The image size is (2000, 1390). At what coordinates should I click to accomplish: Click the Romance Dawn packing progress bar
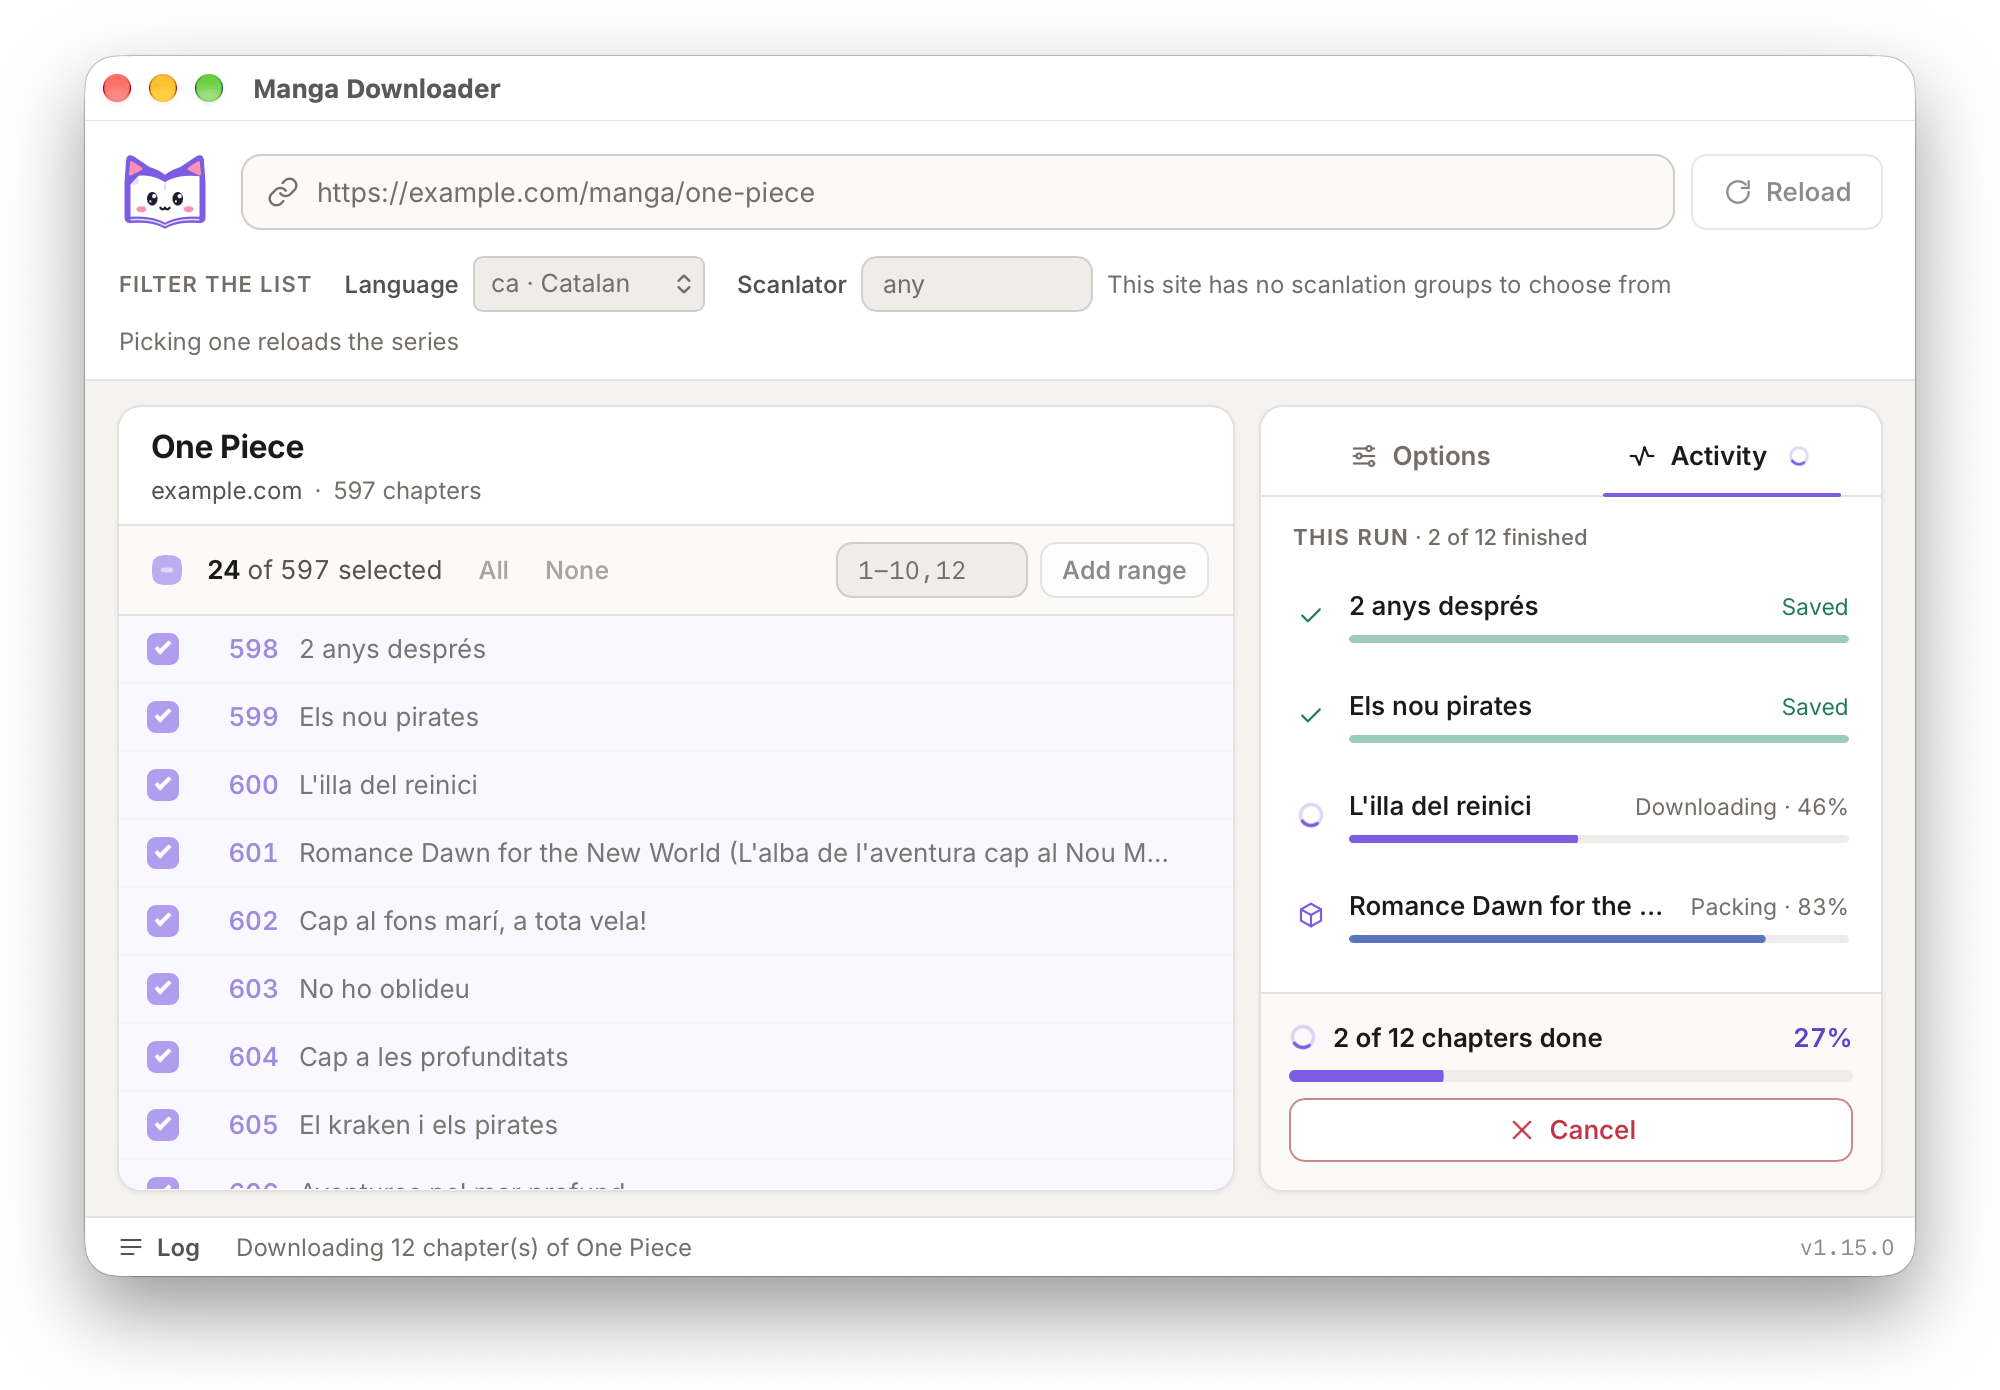(x=1598, y=939)
